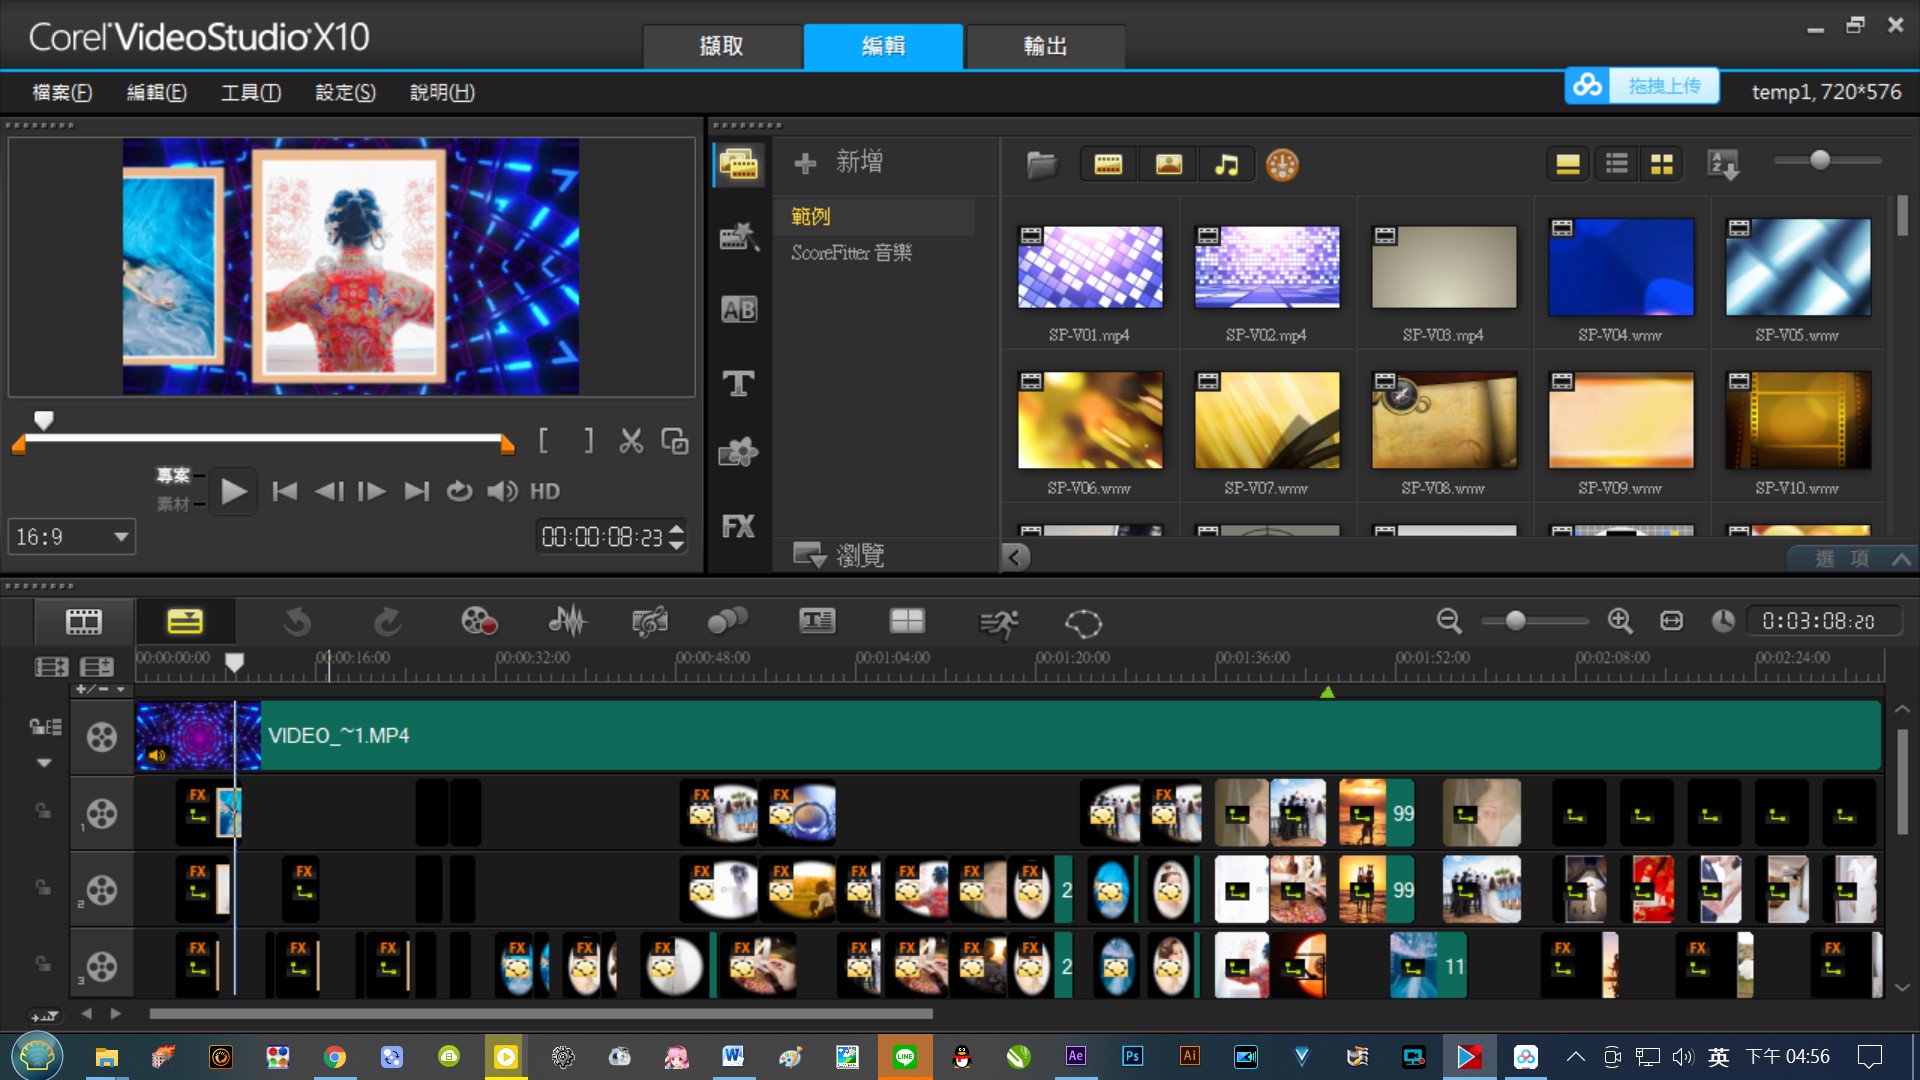The width and height of the screenshot is (1920, 1080).
Task: Toggle repeat playback
Action: (459, 491)
